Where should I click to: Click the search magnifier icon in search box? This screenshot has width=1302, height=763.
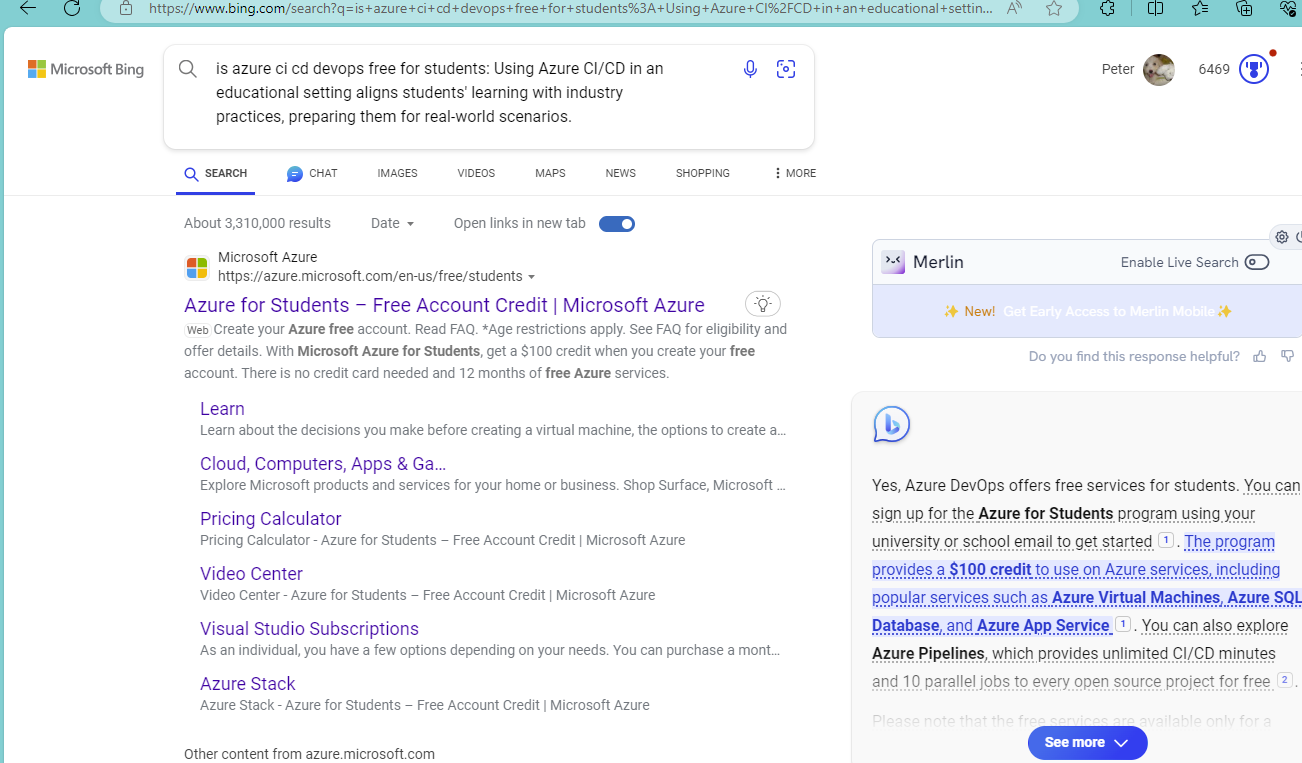coord(188,69)
